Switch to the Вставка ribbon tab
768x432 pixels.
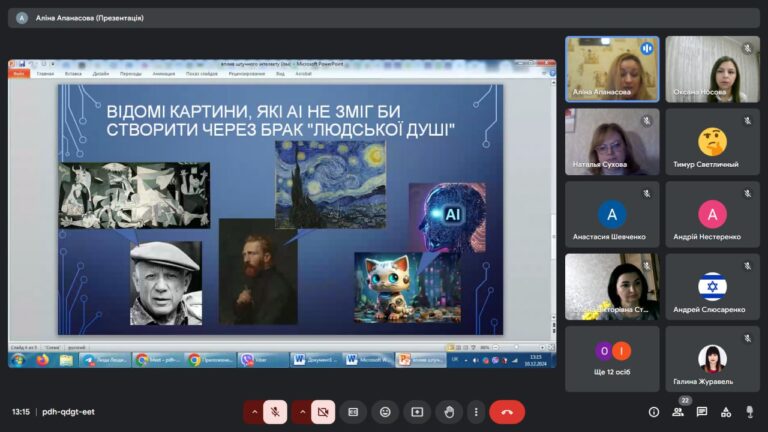pyautogui.click(x=73, y=73)
